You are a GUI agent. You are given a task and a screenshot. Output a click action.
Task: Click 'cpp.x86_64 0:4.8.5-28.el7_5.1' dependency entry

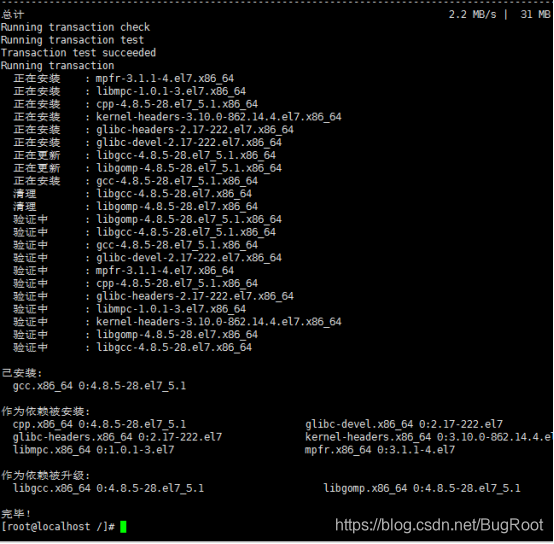coord(99,424)
